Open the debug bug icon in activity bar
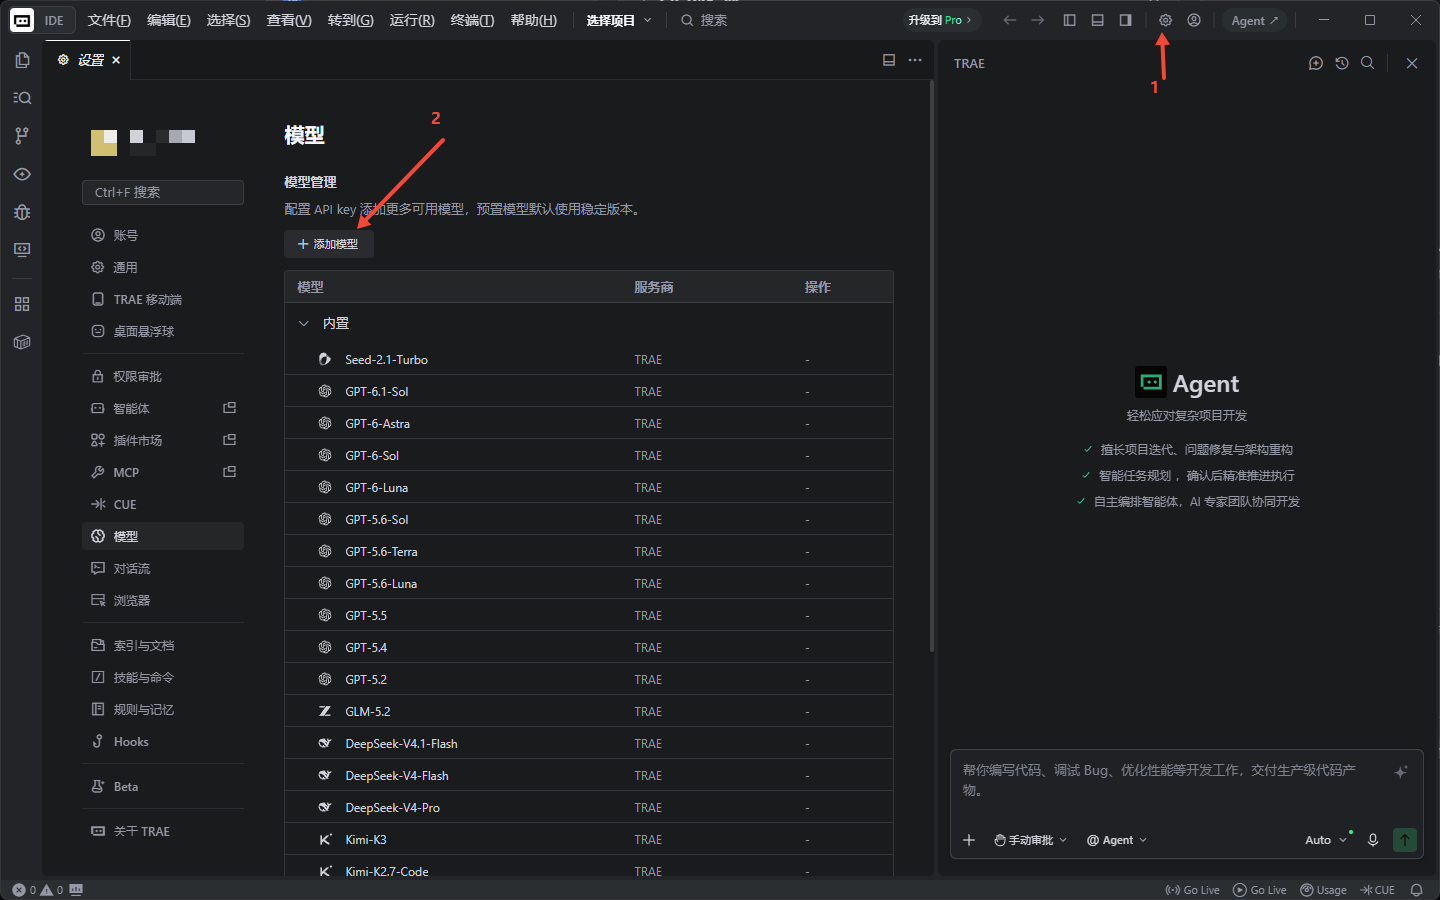1440x900 pixels. 22,212
